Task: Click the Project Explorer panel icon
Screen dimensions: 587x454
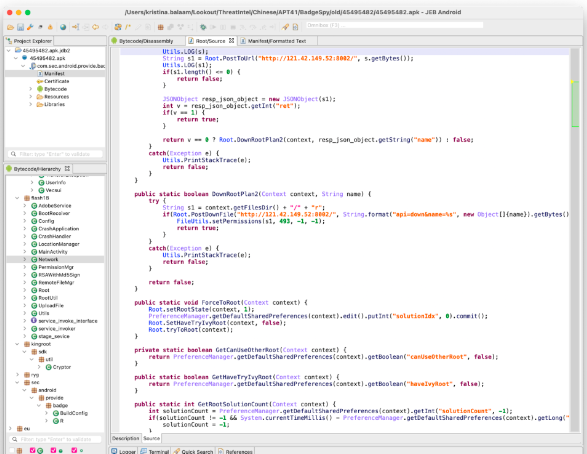Action: click(9, 41)
